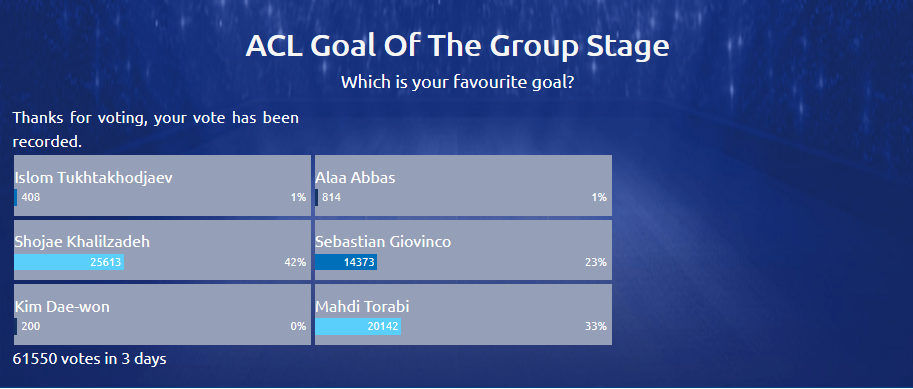Select the Sebastian Giovinco name label
The height and width of the screenshot is (389, 913).
coord(383,242)
